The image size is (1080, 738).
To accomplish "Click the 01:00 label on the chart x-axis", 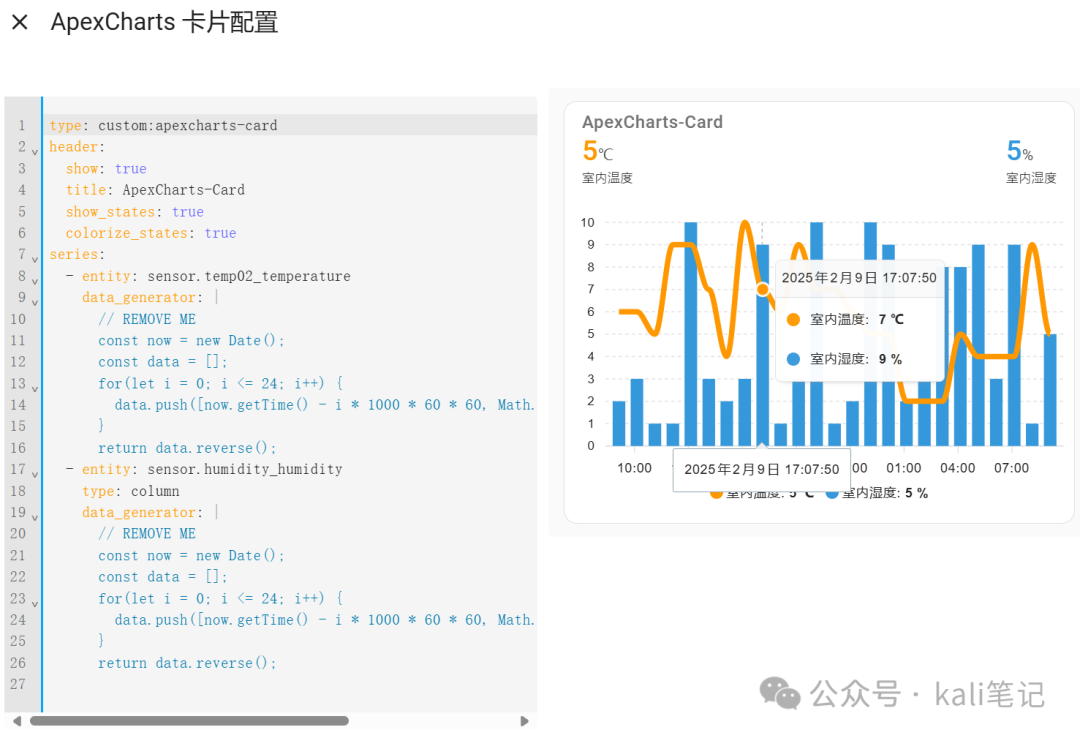I will (904, 469).
